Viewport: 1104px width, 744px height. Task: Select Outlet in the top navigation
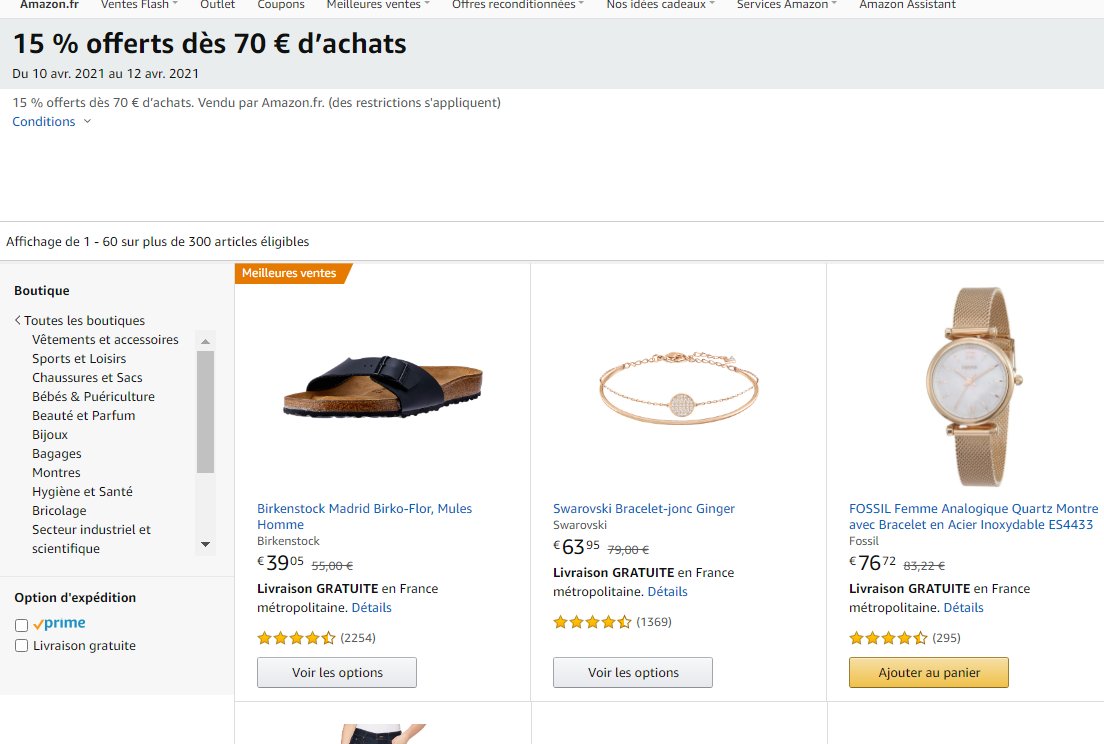click(x=217, y=5)
